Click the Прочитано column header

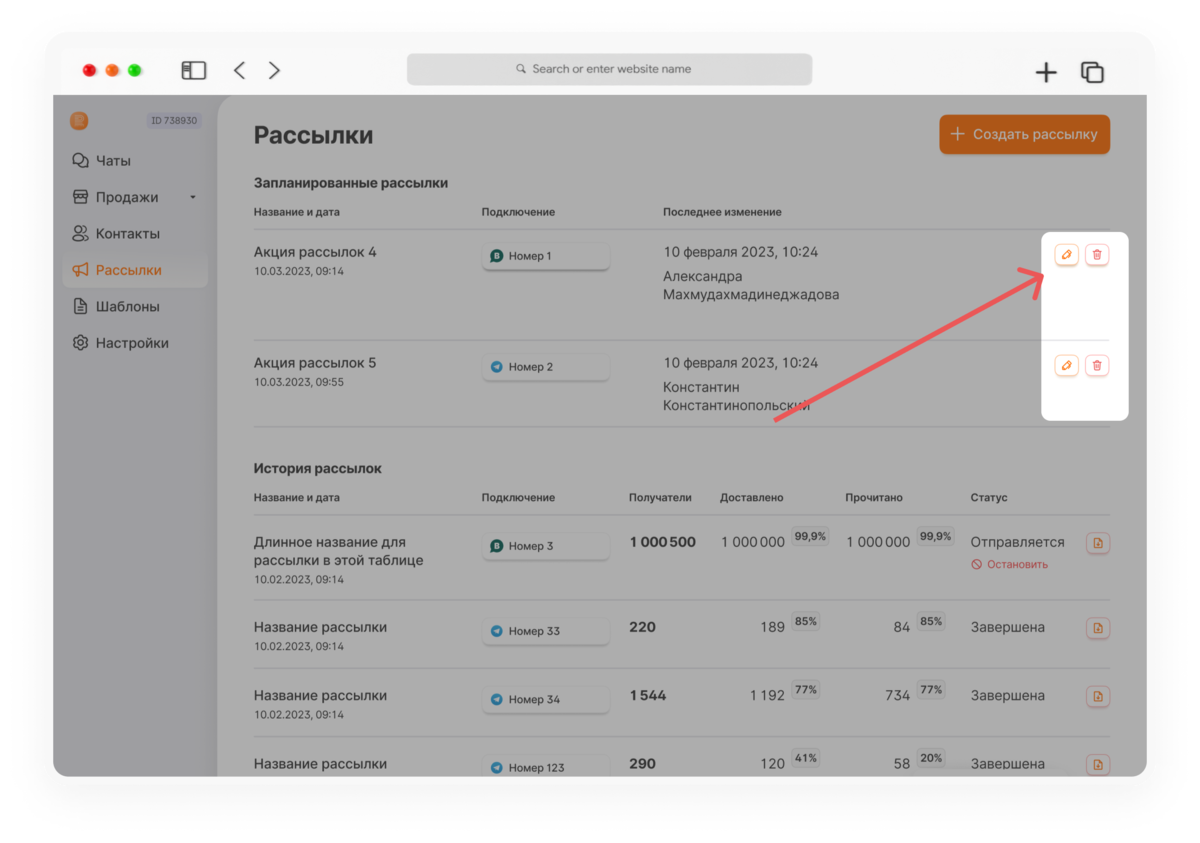pos(874,497)
